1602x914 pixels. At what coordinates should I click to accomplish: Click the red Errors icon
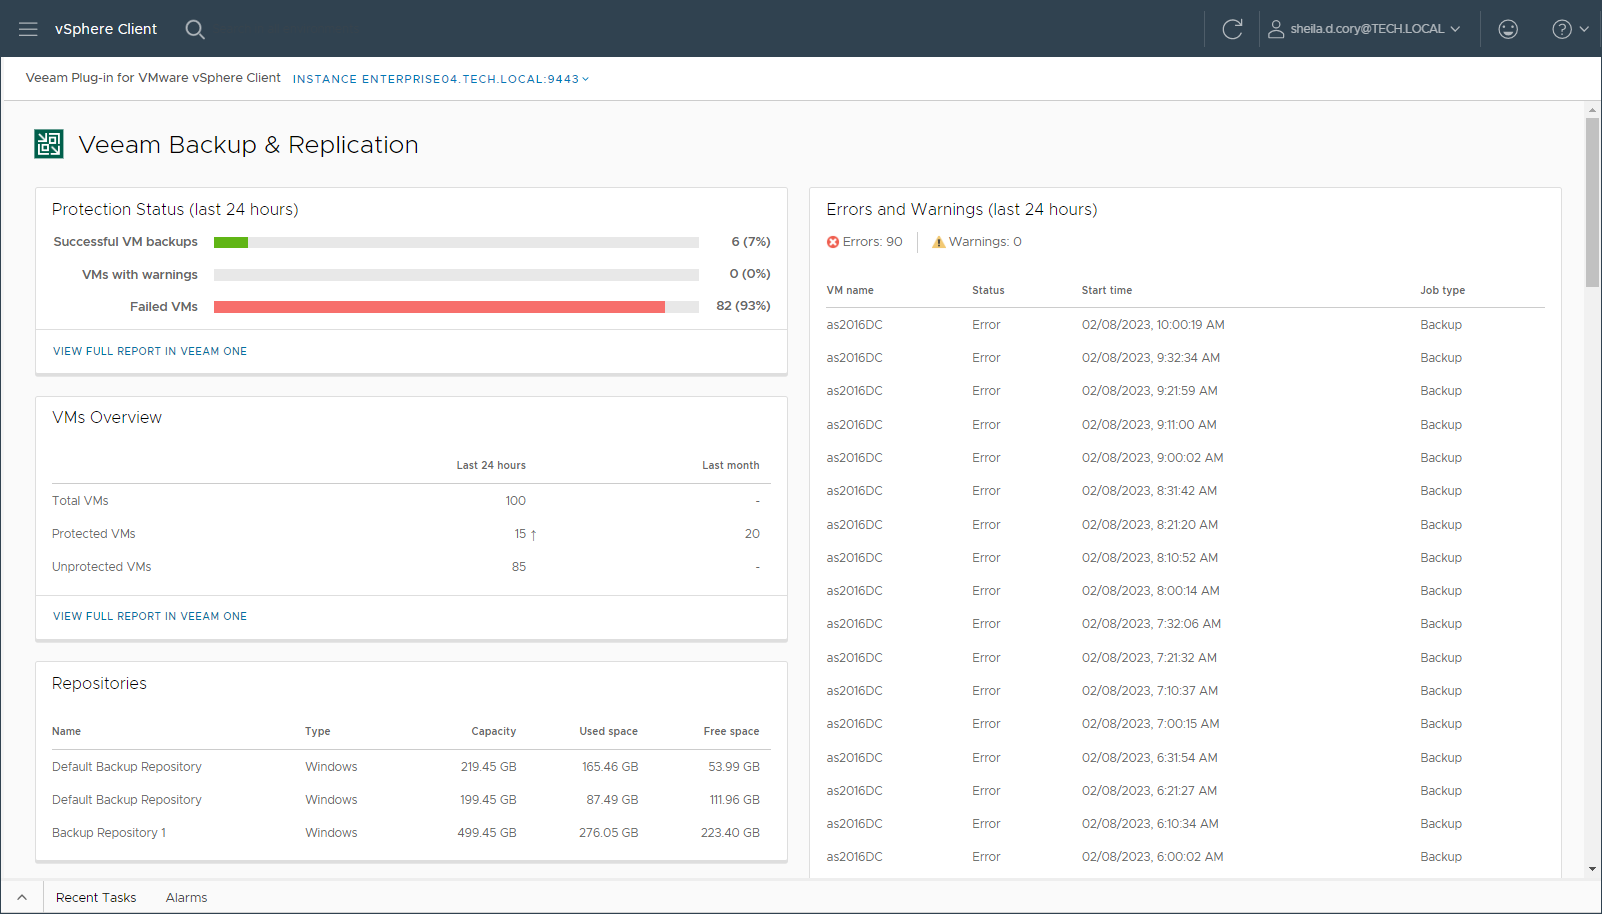(833, 241)
